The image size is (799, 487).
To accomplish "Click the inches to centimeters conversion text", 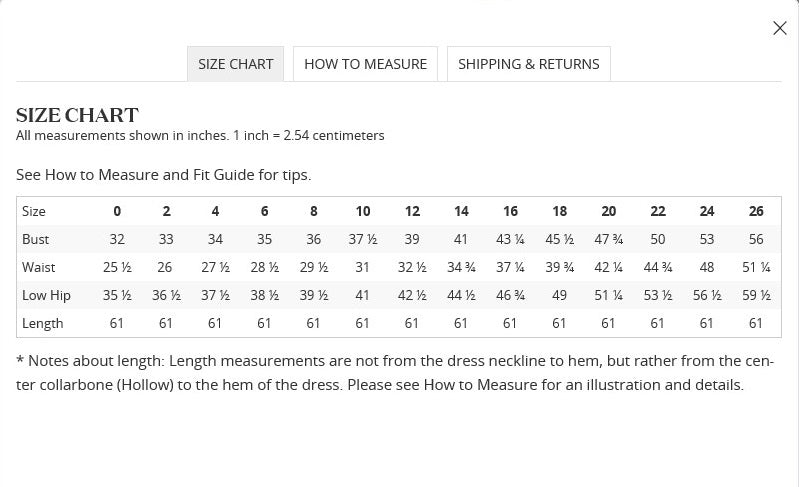I will (200, 135).
